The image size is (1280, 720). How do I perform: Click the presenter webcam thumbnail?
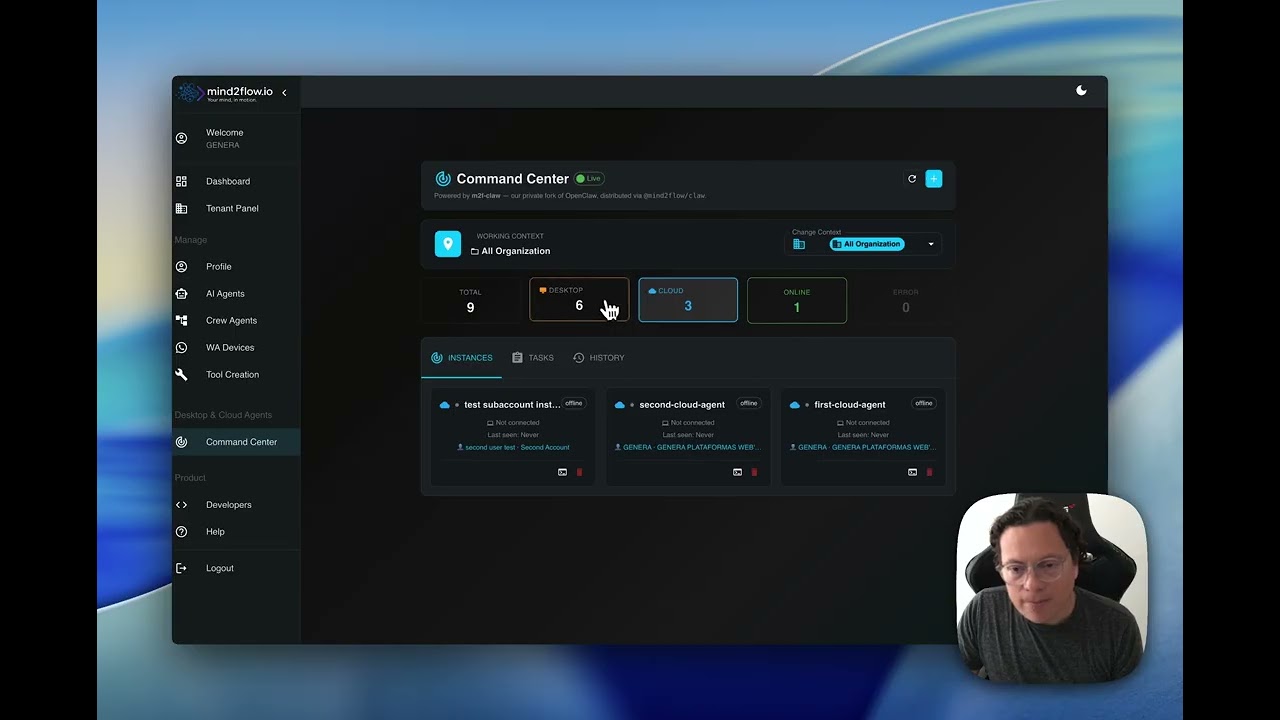point(1052,587)
